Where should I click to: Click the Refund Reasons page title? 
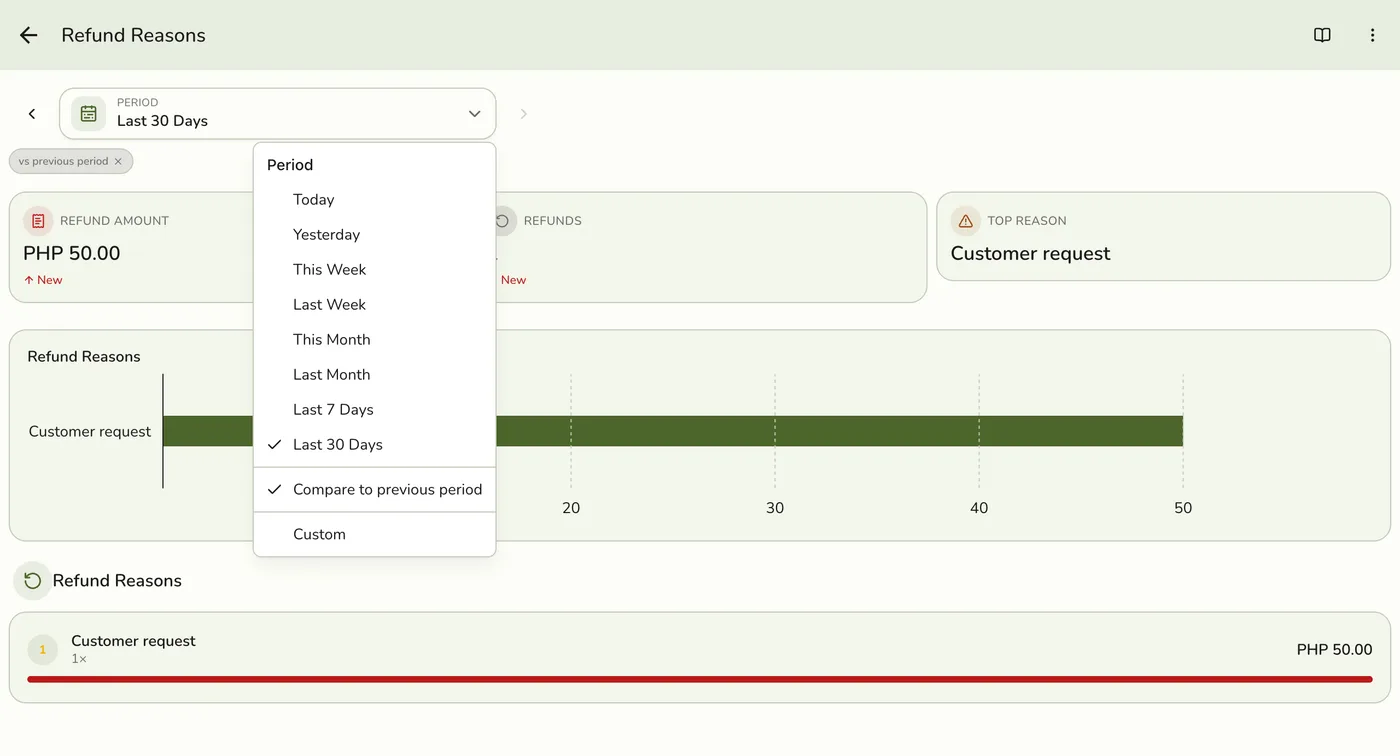(x=133, y=35)
